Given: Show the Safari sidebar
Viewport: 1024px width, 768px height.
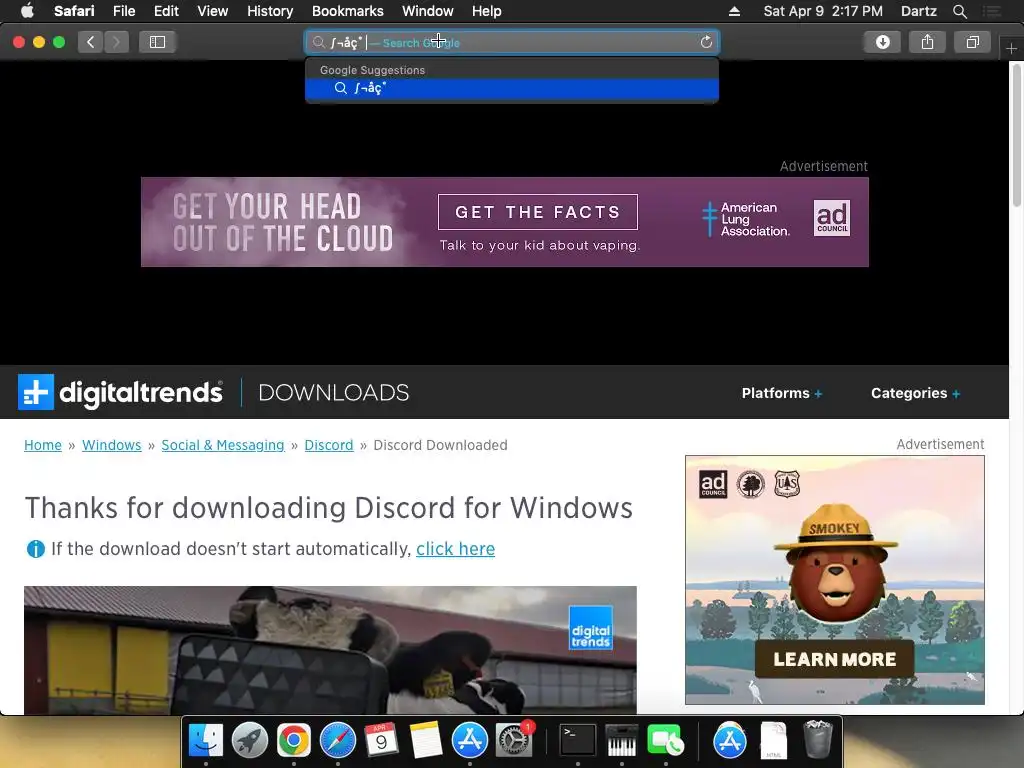Looking at the screenshot, I should click(x=157, y=42).
